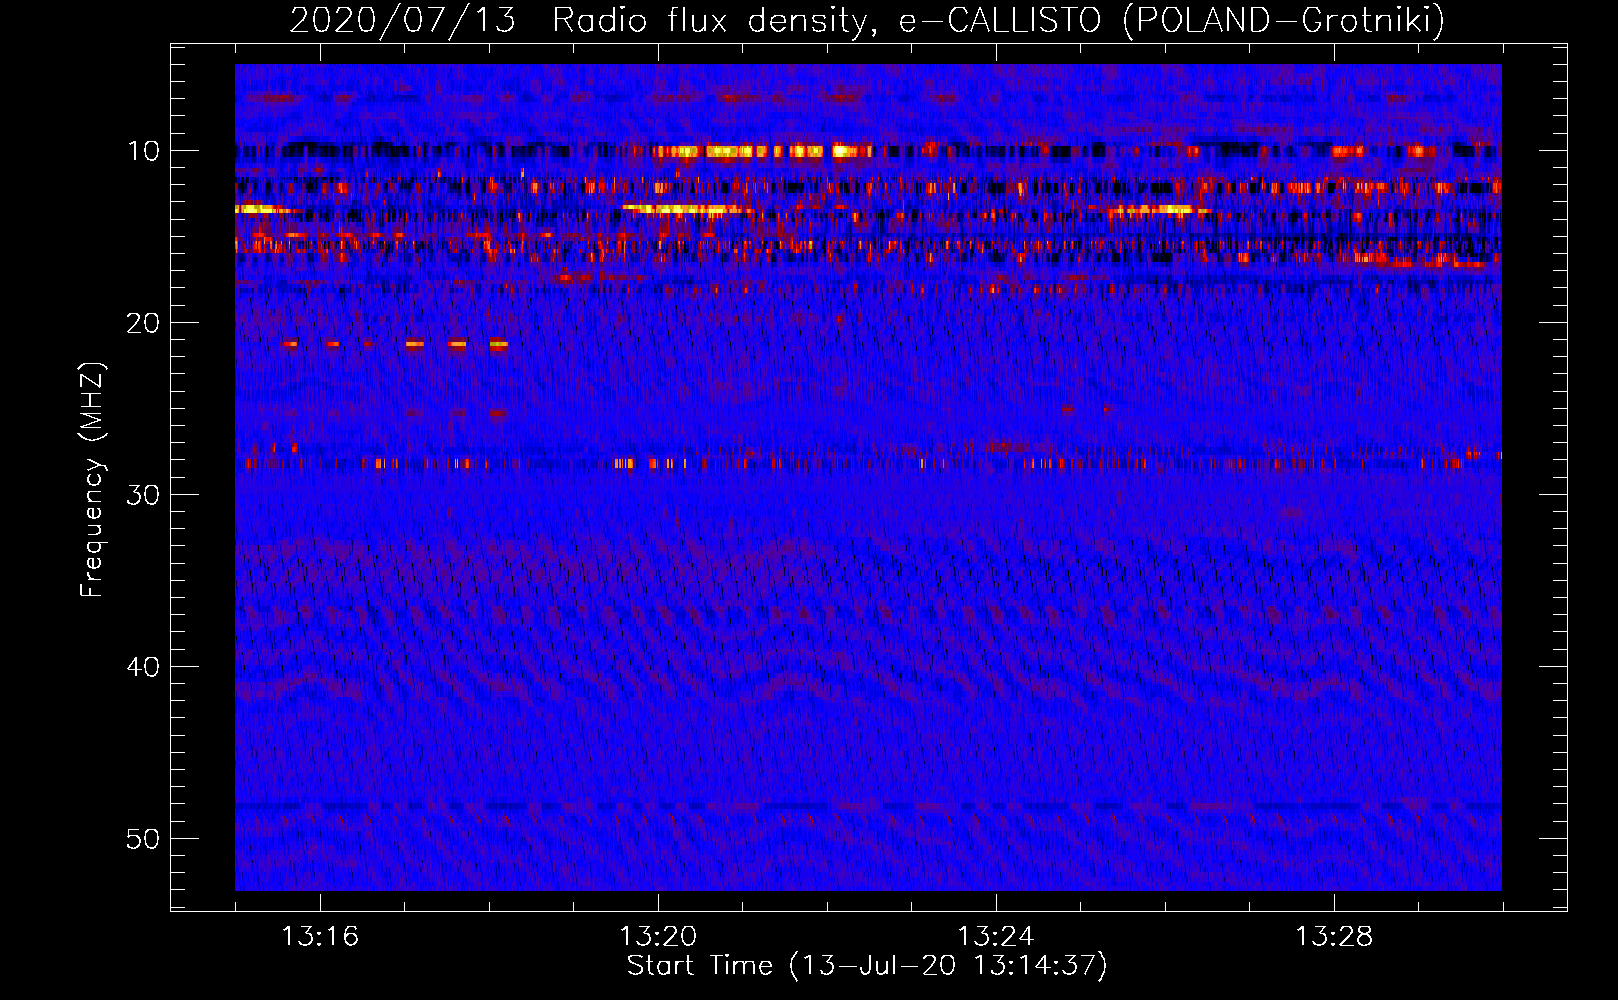Click the 30 MHz frequency tick label

143,495
